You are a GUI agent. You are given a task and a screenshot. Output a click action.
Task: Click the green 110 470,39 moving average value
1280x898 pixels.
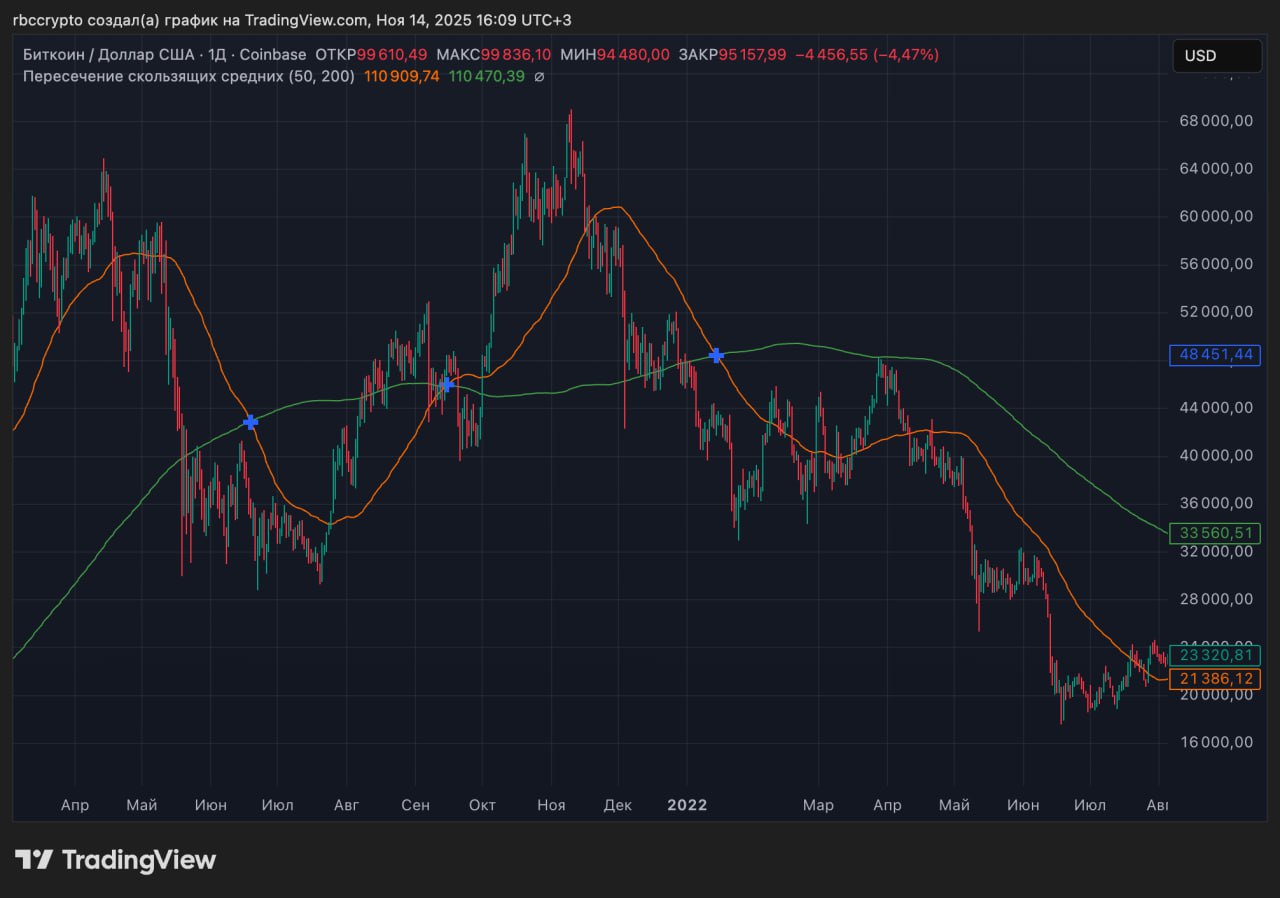[x=487, y=76]
